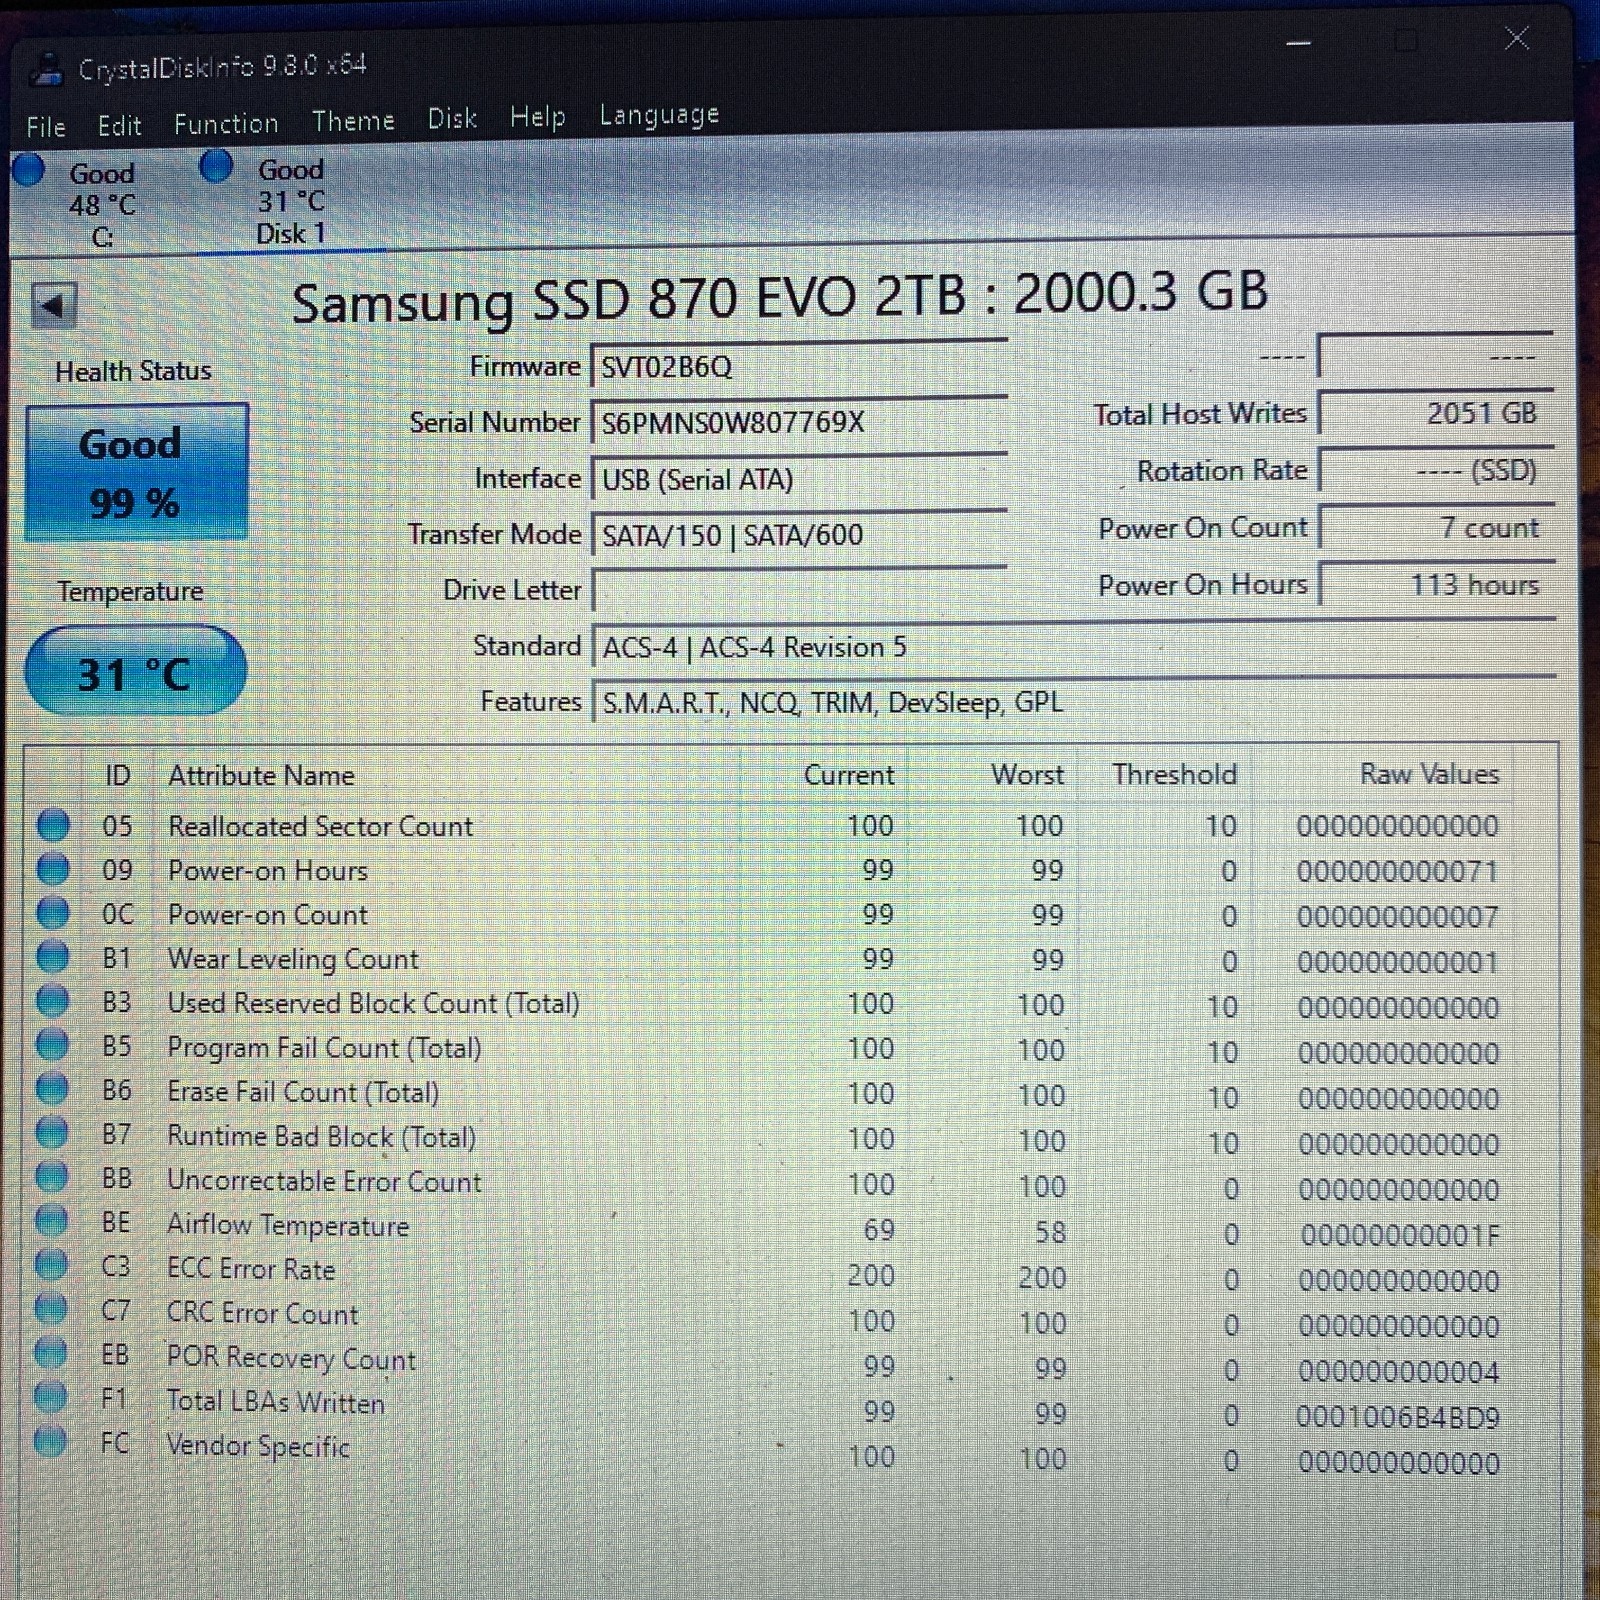Click ECC Error Rate current value 200
The height and width of the screenshot is (1600, 1600).
click(870, 1276)
